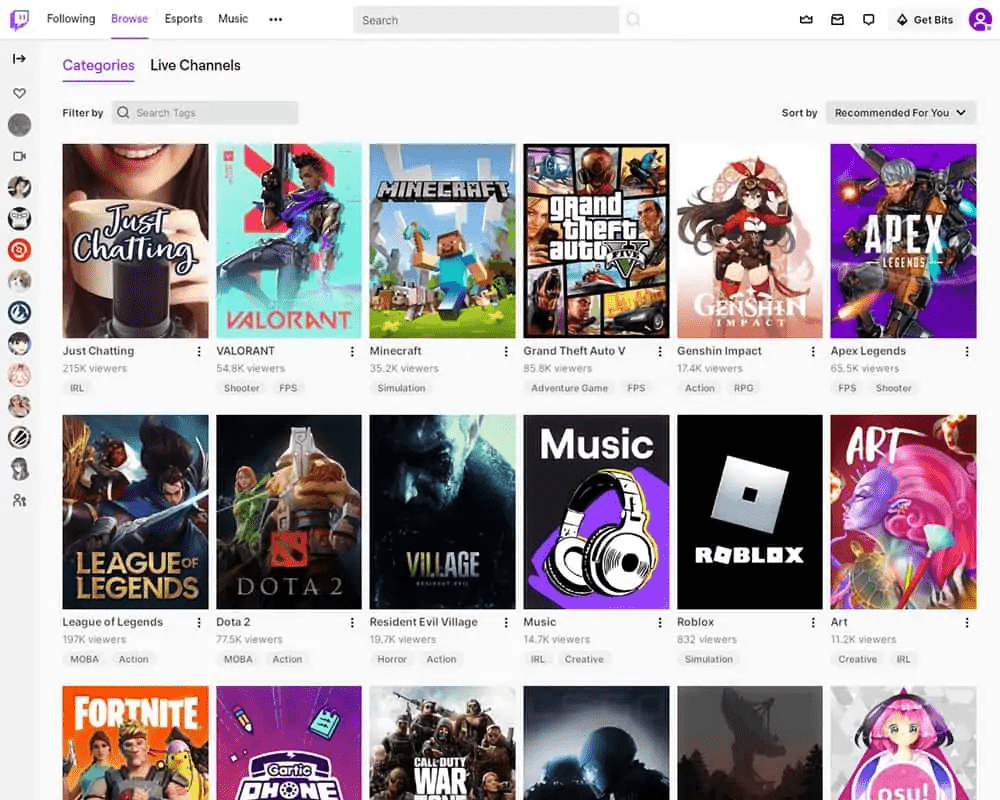Click the search magnifier in the top search bar
Viewport: 1000px width, 800px height.
(x=634, y=19)
